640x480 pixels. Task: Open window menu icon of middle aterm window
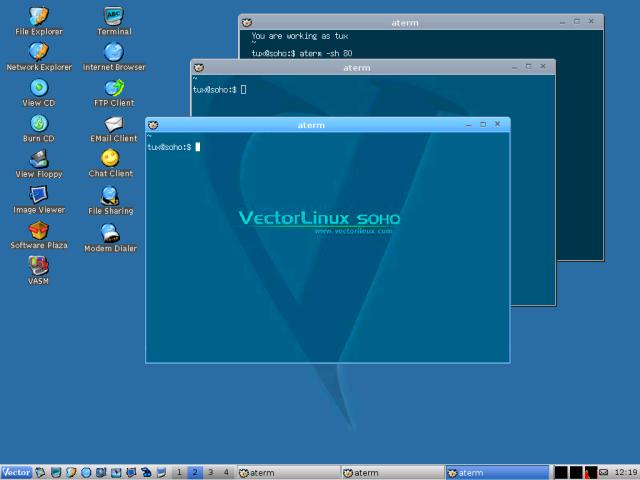(x=199, y=67)
